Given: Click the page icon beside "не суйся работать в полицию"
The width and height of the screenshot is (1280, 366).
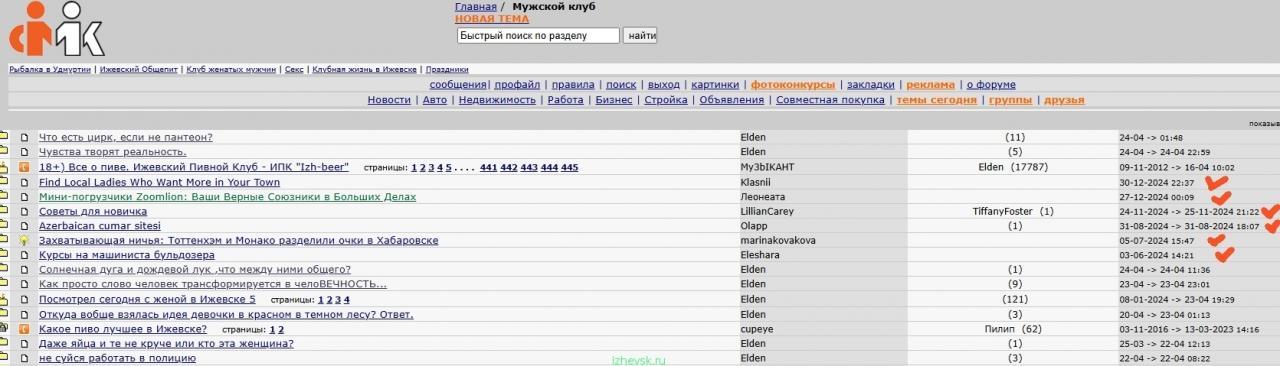Looking at the screenshot, I should coord(25,358).
